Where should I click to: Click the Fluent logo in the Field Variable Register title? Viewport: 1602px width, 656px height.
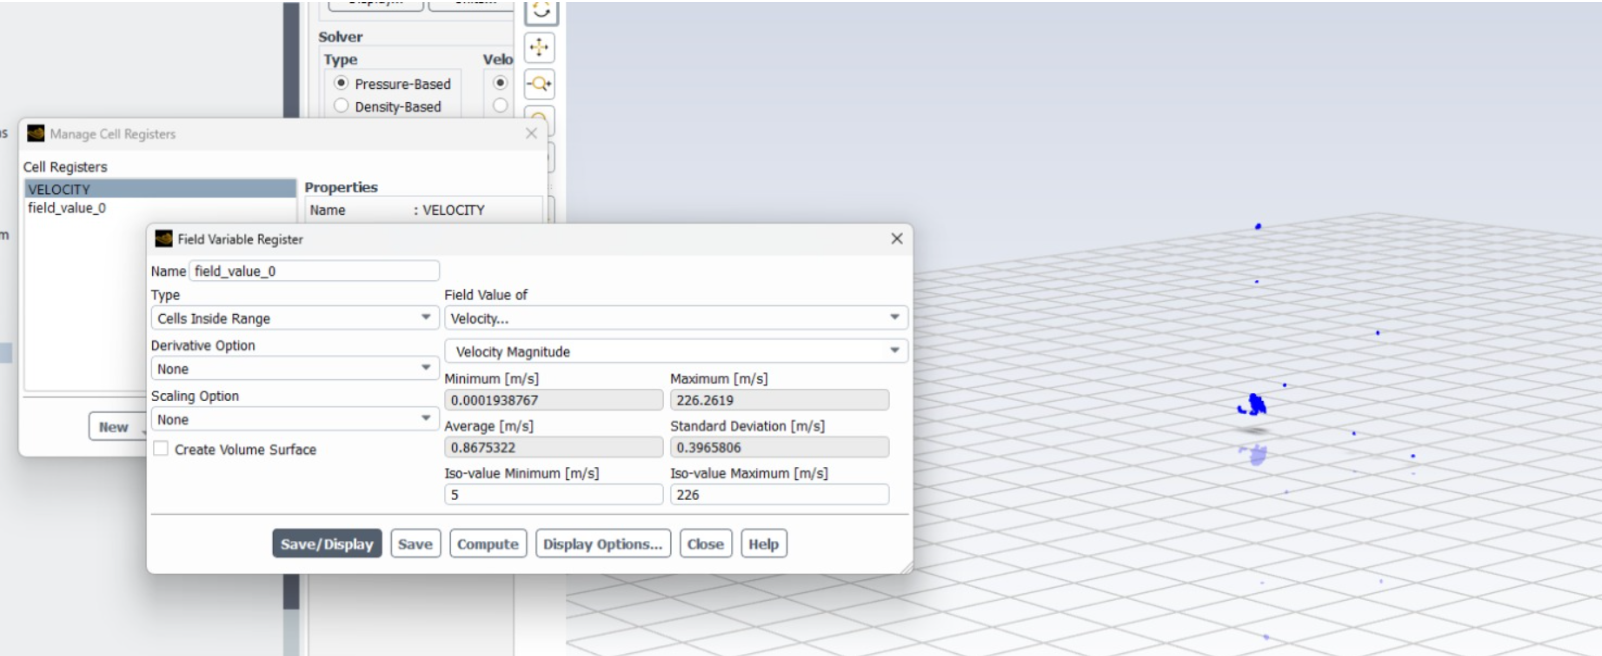pyautogui.click(x=164, y=239)
